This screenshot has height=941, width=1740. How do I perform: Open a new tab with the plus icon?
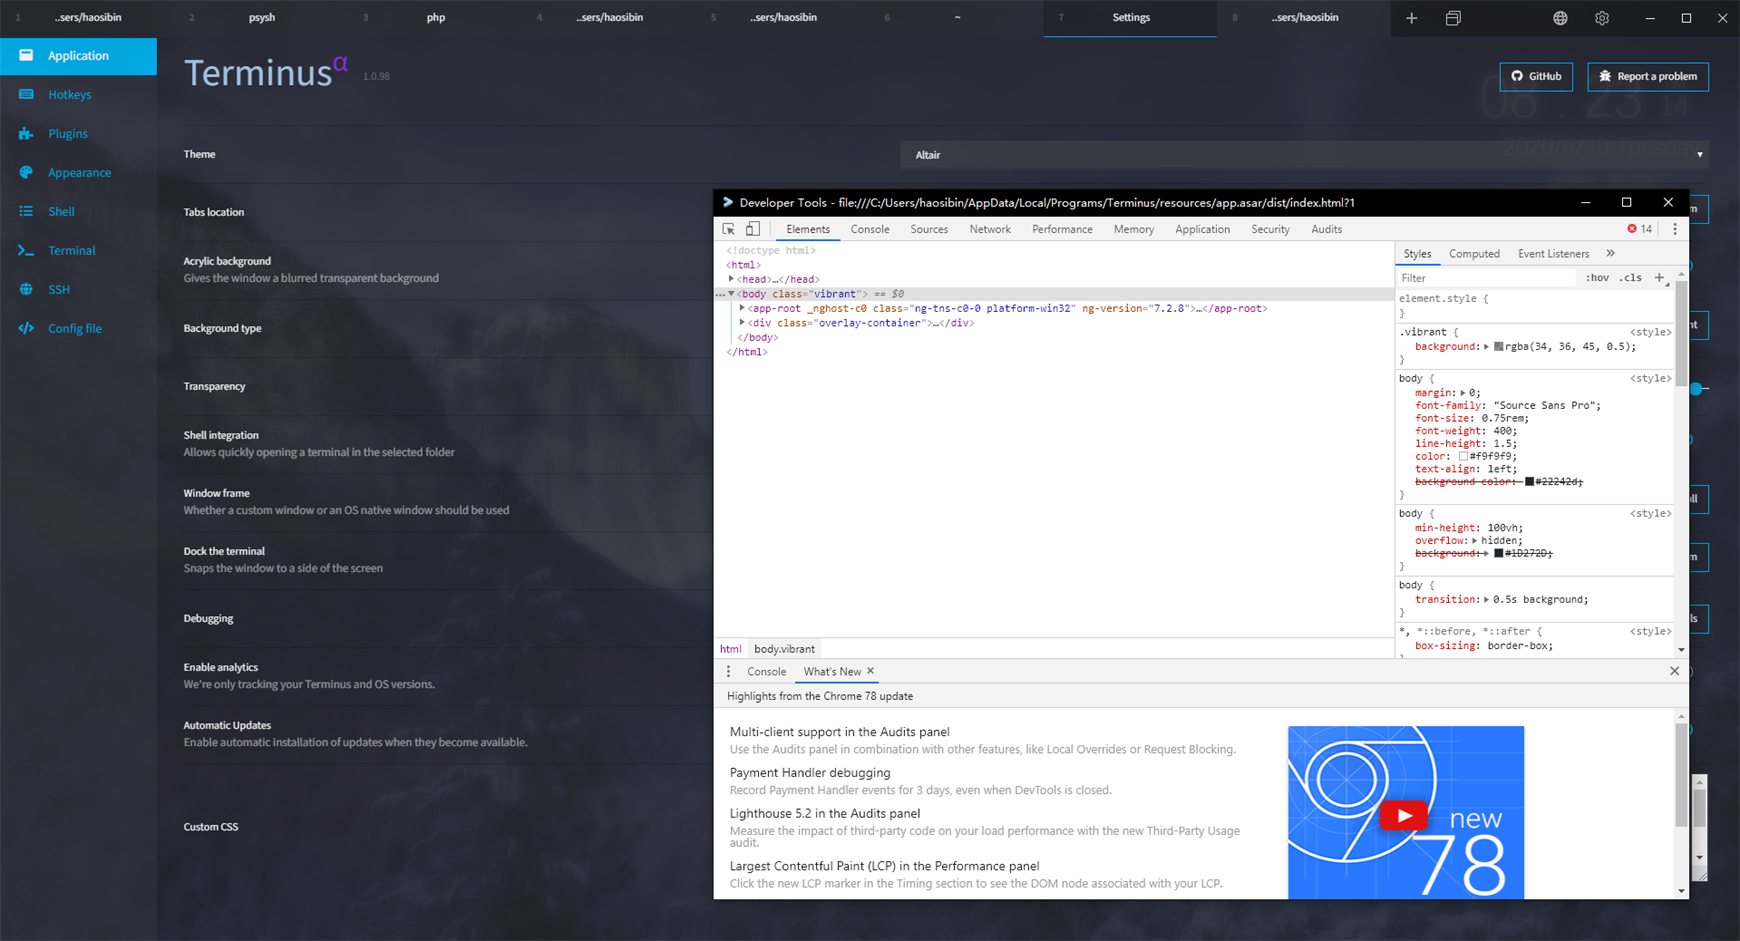tap(1411, 18)
